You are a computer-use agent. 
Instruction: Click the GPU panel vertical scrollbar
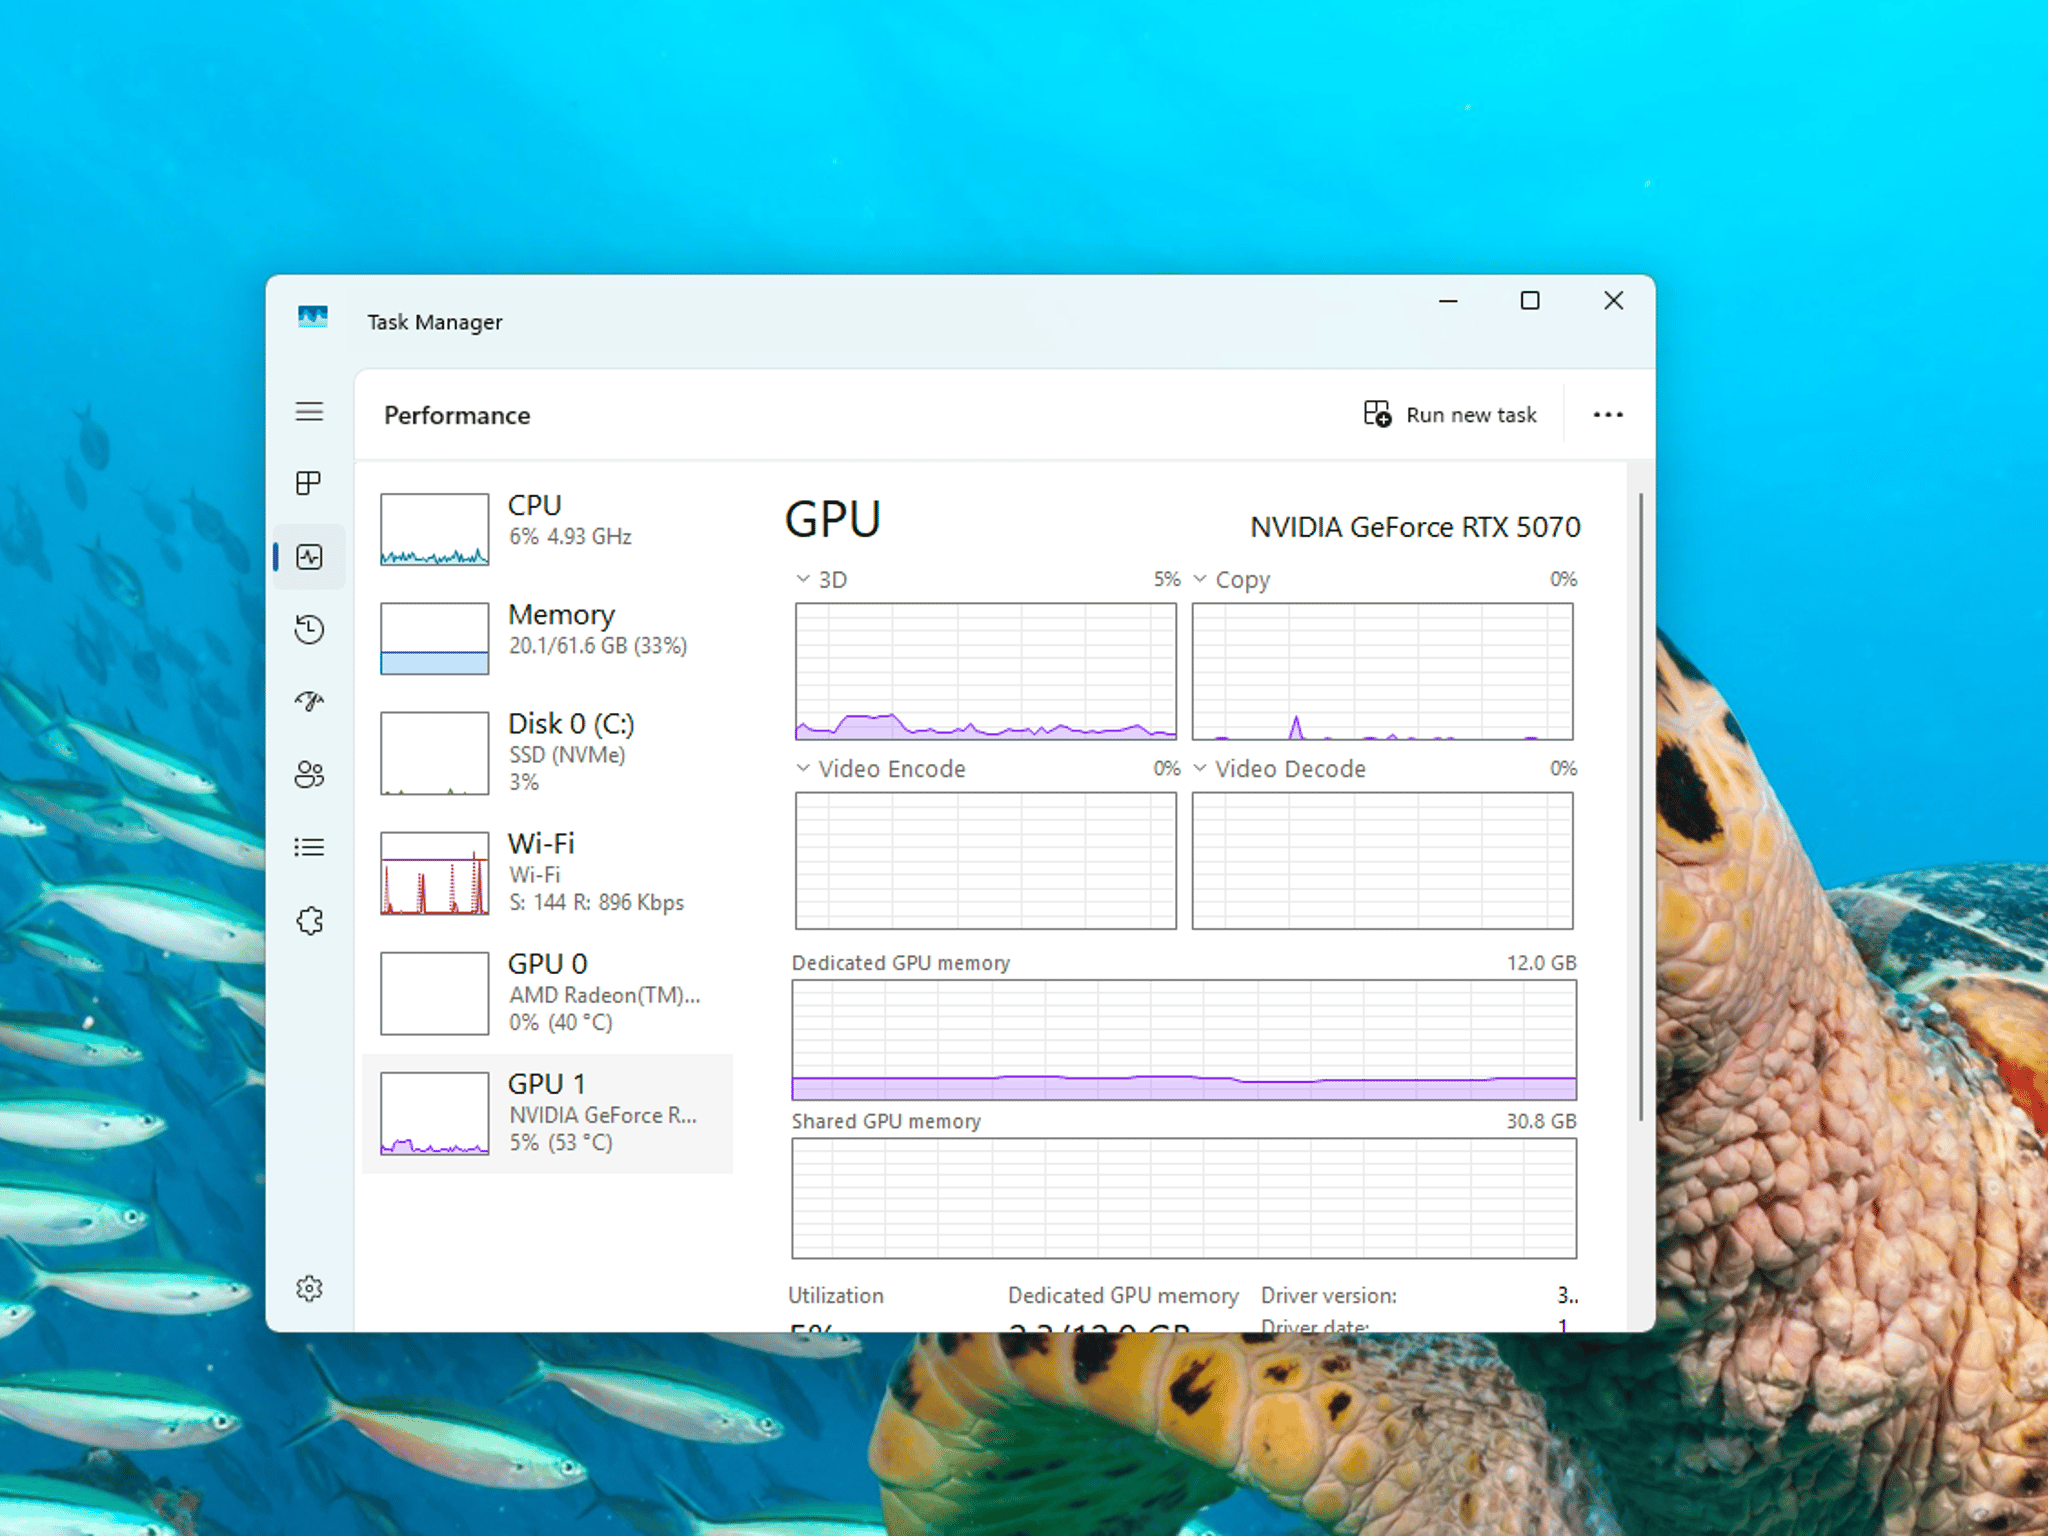[x=1641, y=806]
